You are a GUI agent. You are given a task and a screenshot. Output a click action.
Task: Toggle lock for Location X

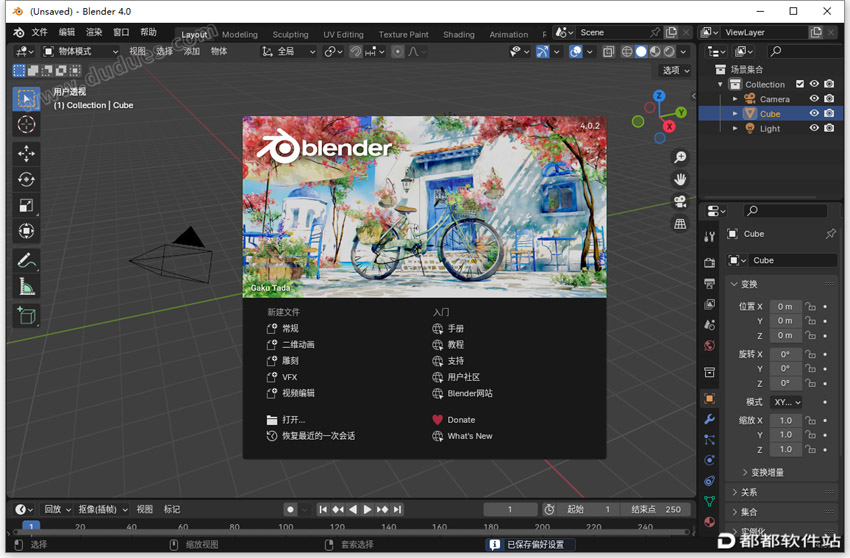(810, 306)
